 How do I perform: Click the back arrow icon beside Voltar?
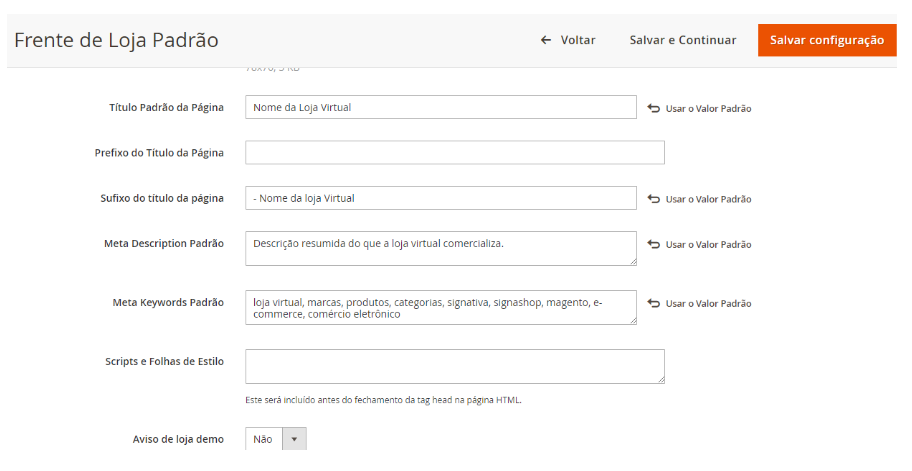coord(545,40)
